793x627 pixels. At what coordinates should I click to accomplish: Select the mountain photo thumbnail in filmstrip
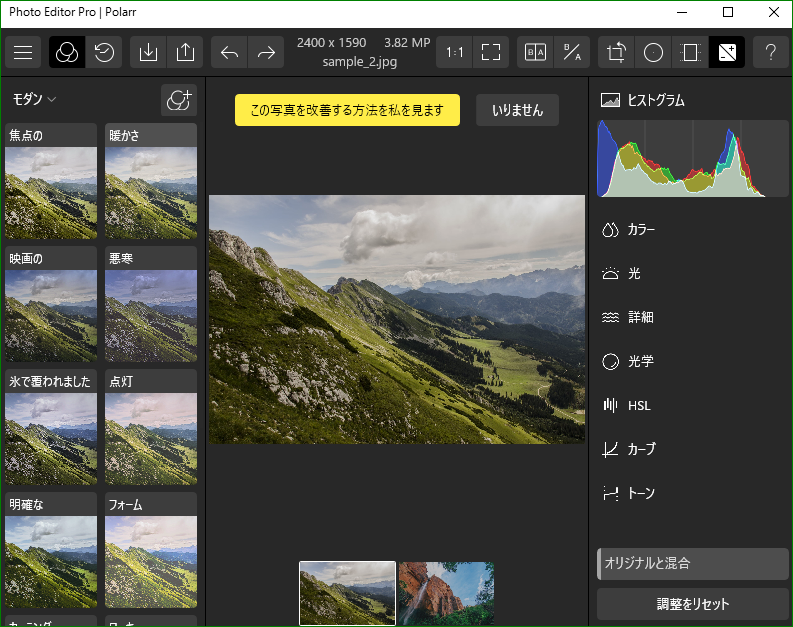point(347,593)
